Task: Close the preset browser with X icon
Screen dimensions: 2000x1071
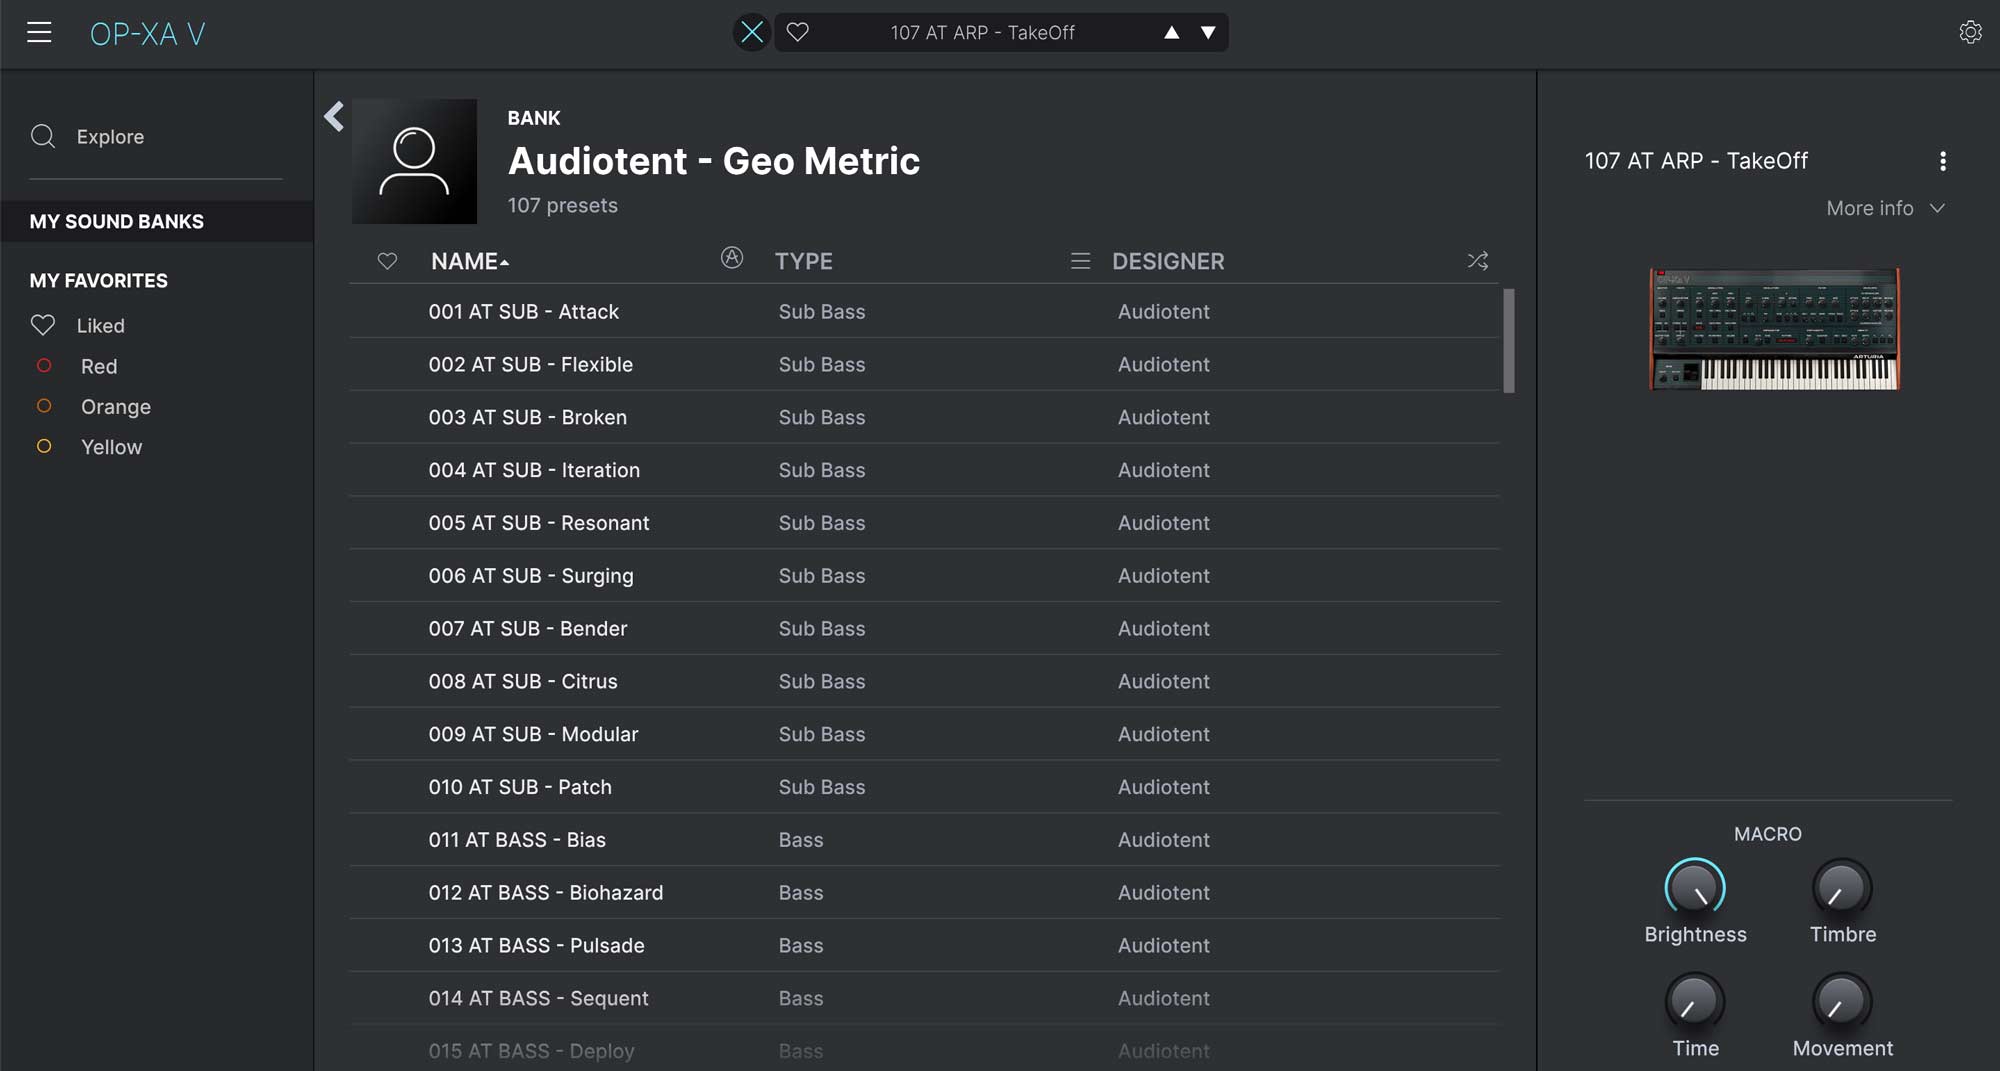Action: 752,33
